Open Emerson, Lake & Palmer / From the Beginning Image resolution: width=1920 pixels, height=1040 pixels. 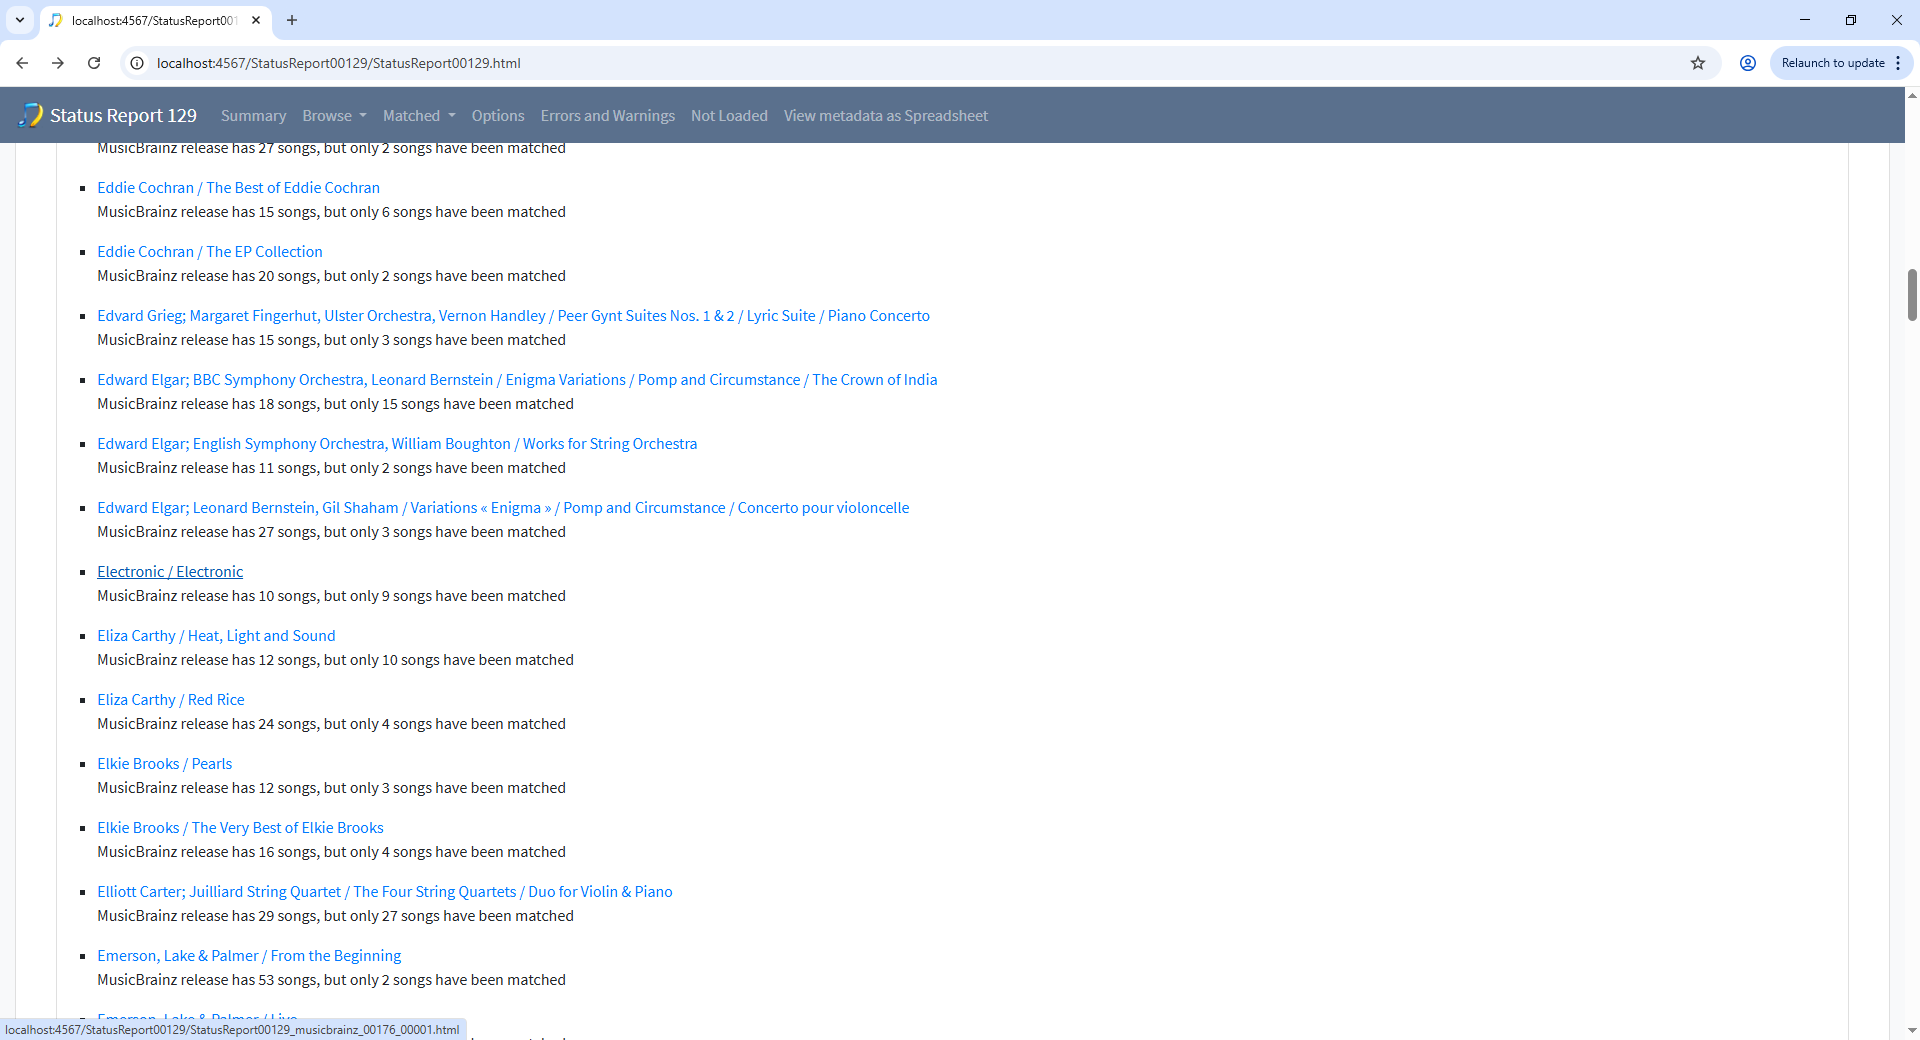[x=249, y=956]
